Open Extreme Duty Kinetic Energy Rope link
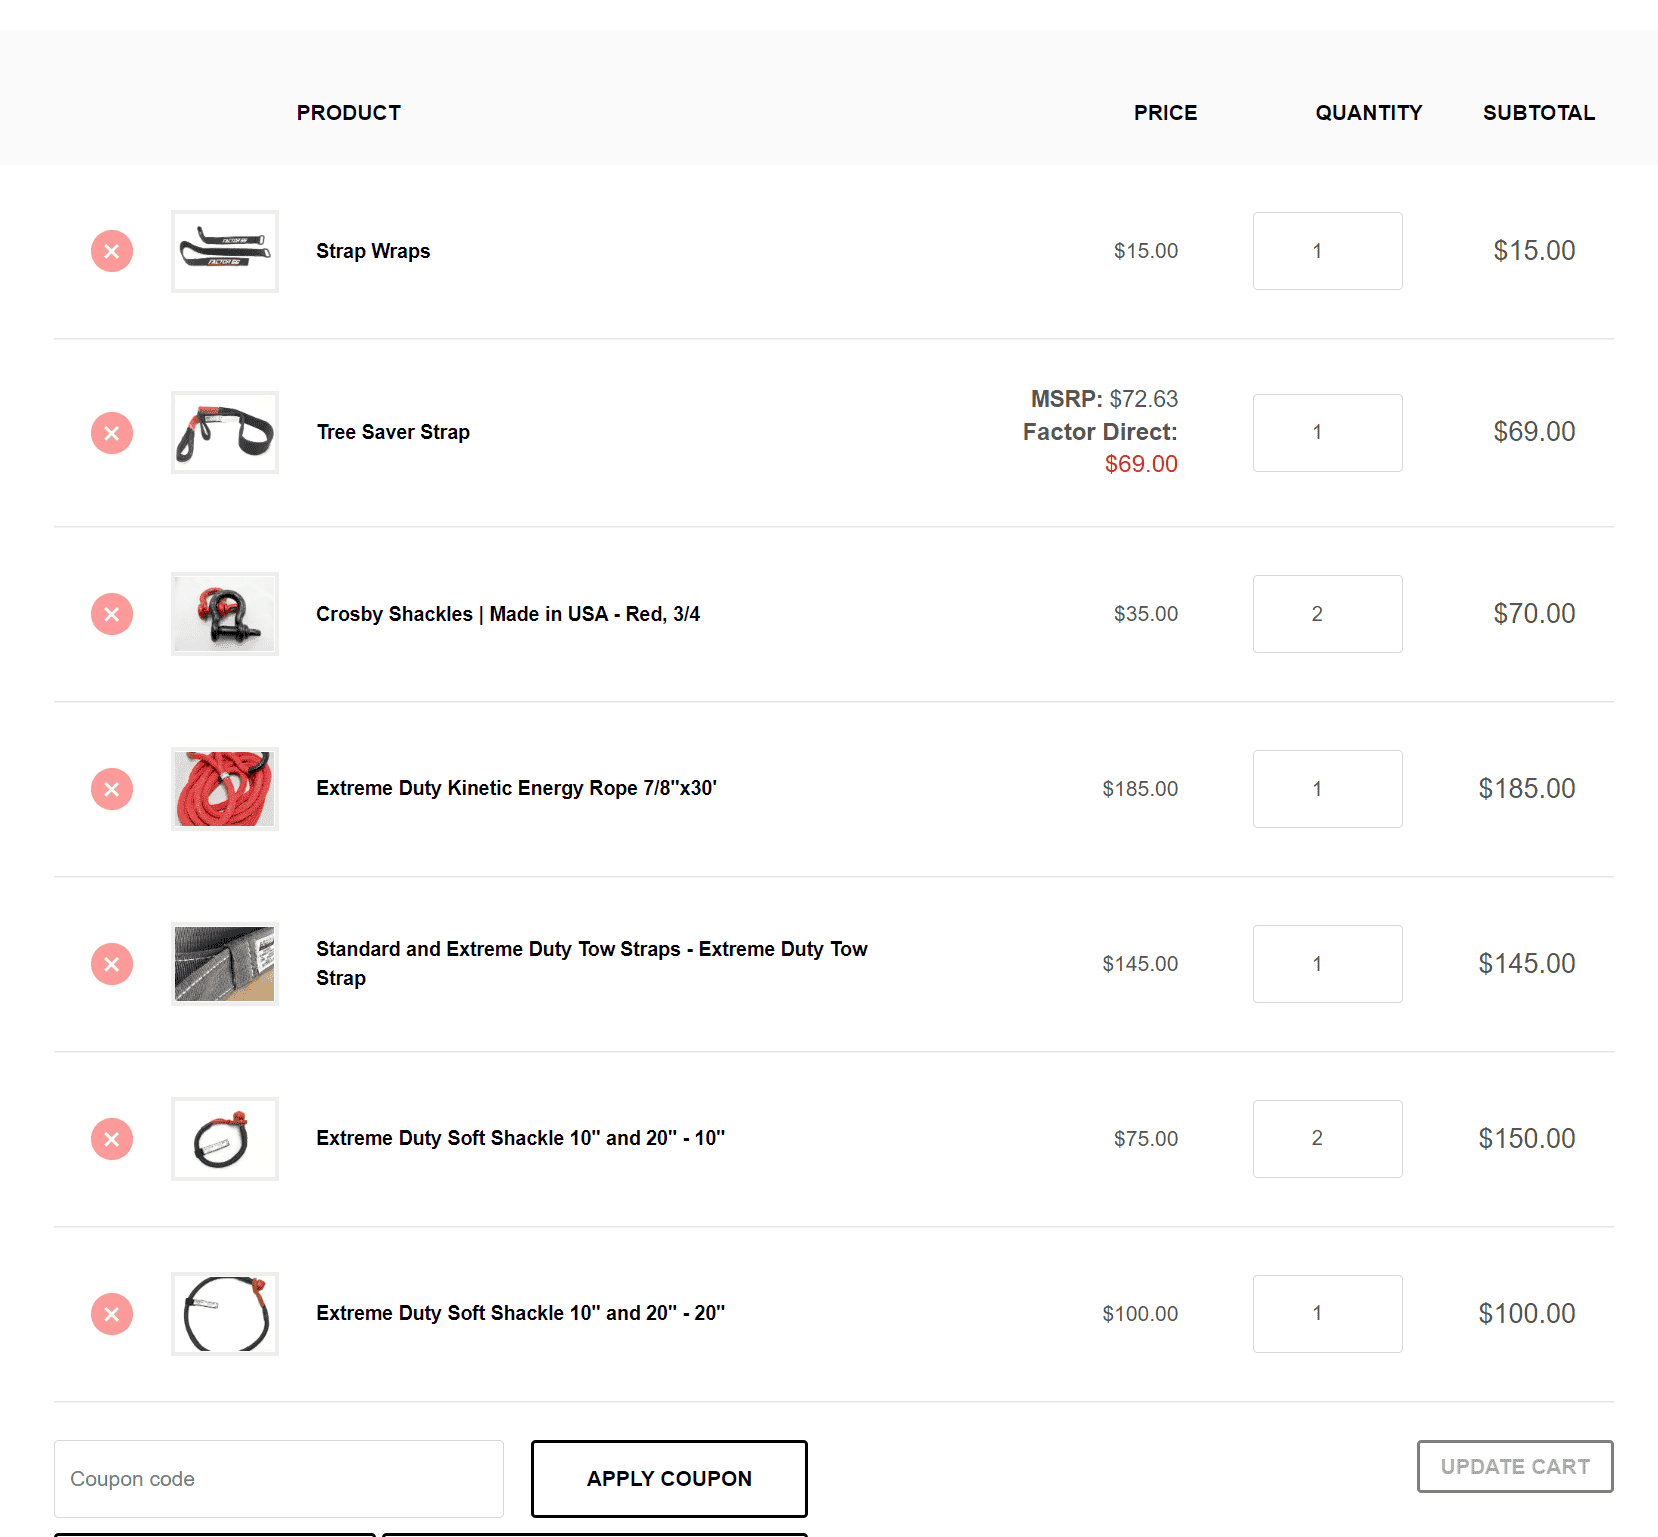 coord(516,788)
